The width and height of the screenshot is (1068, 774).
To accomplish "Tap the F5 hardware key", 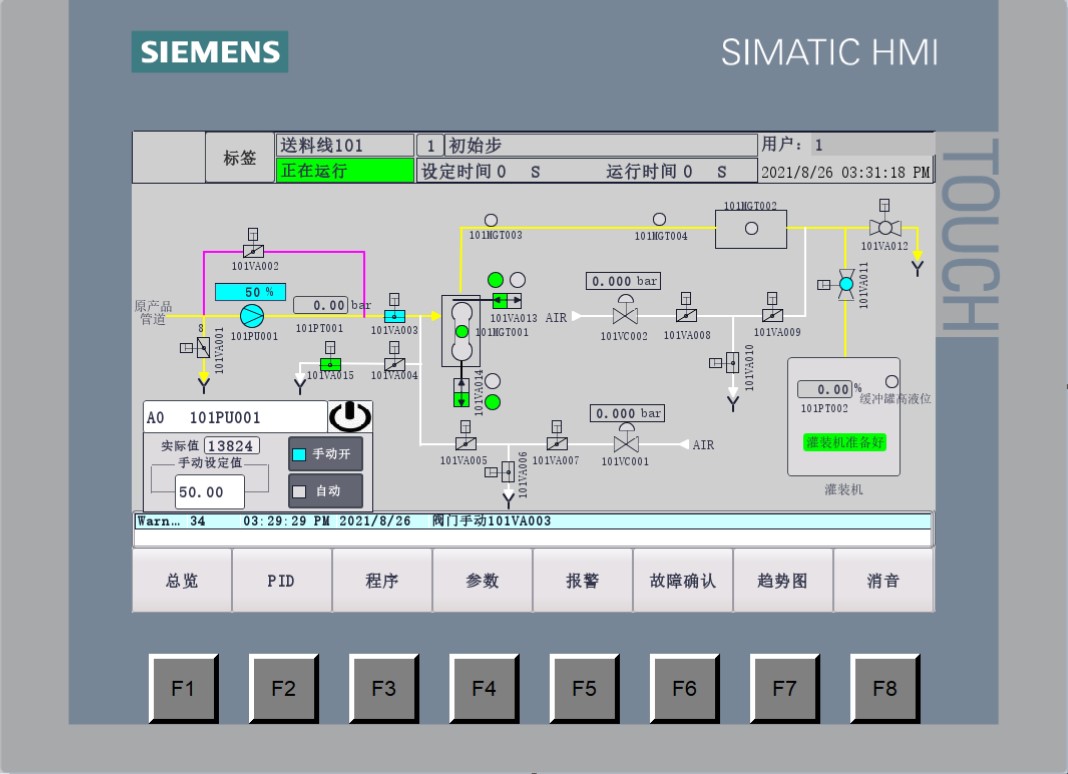I will (584, 688).
